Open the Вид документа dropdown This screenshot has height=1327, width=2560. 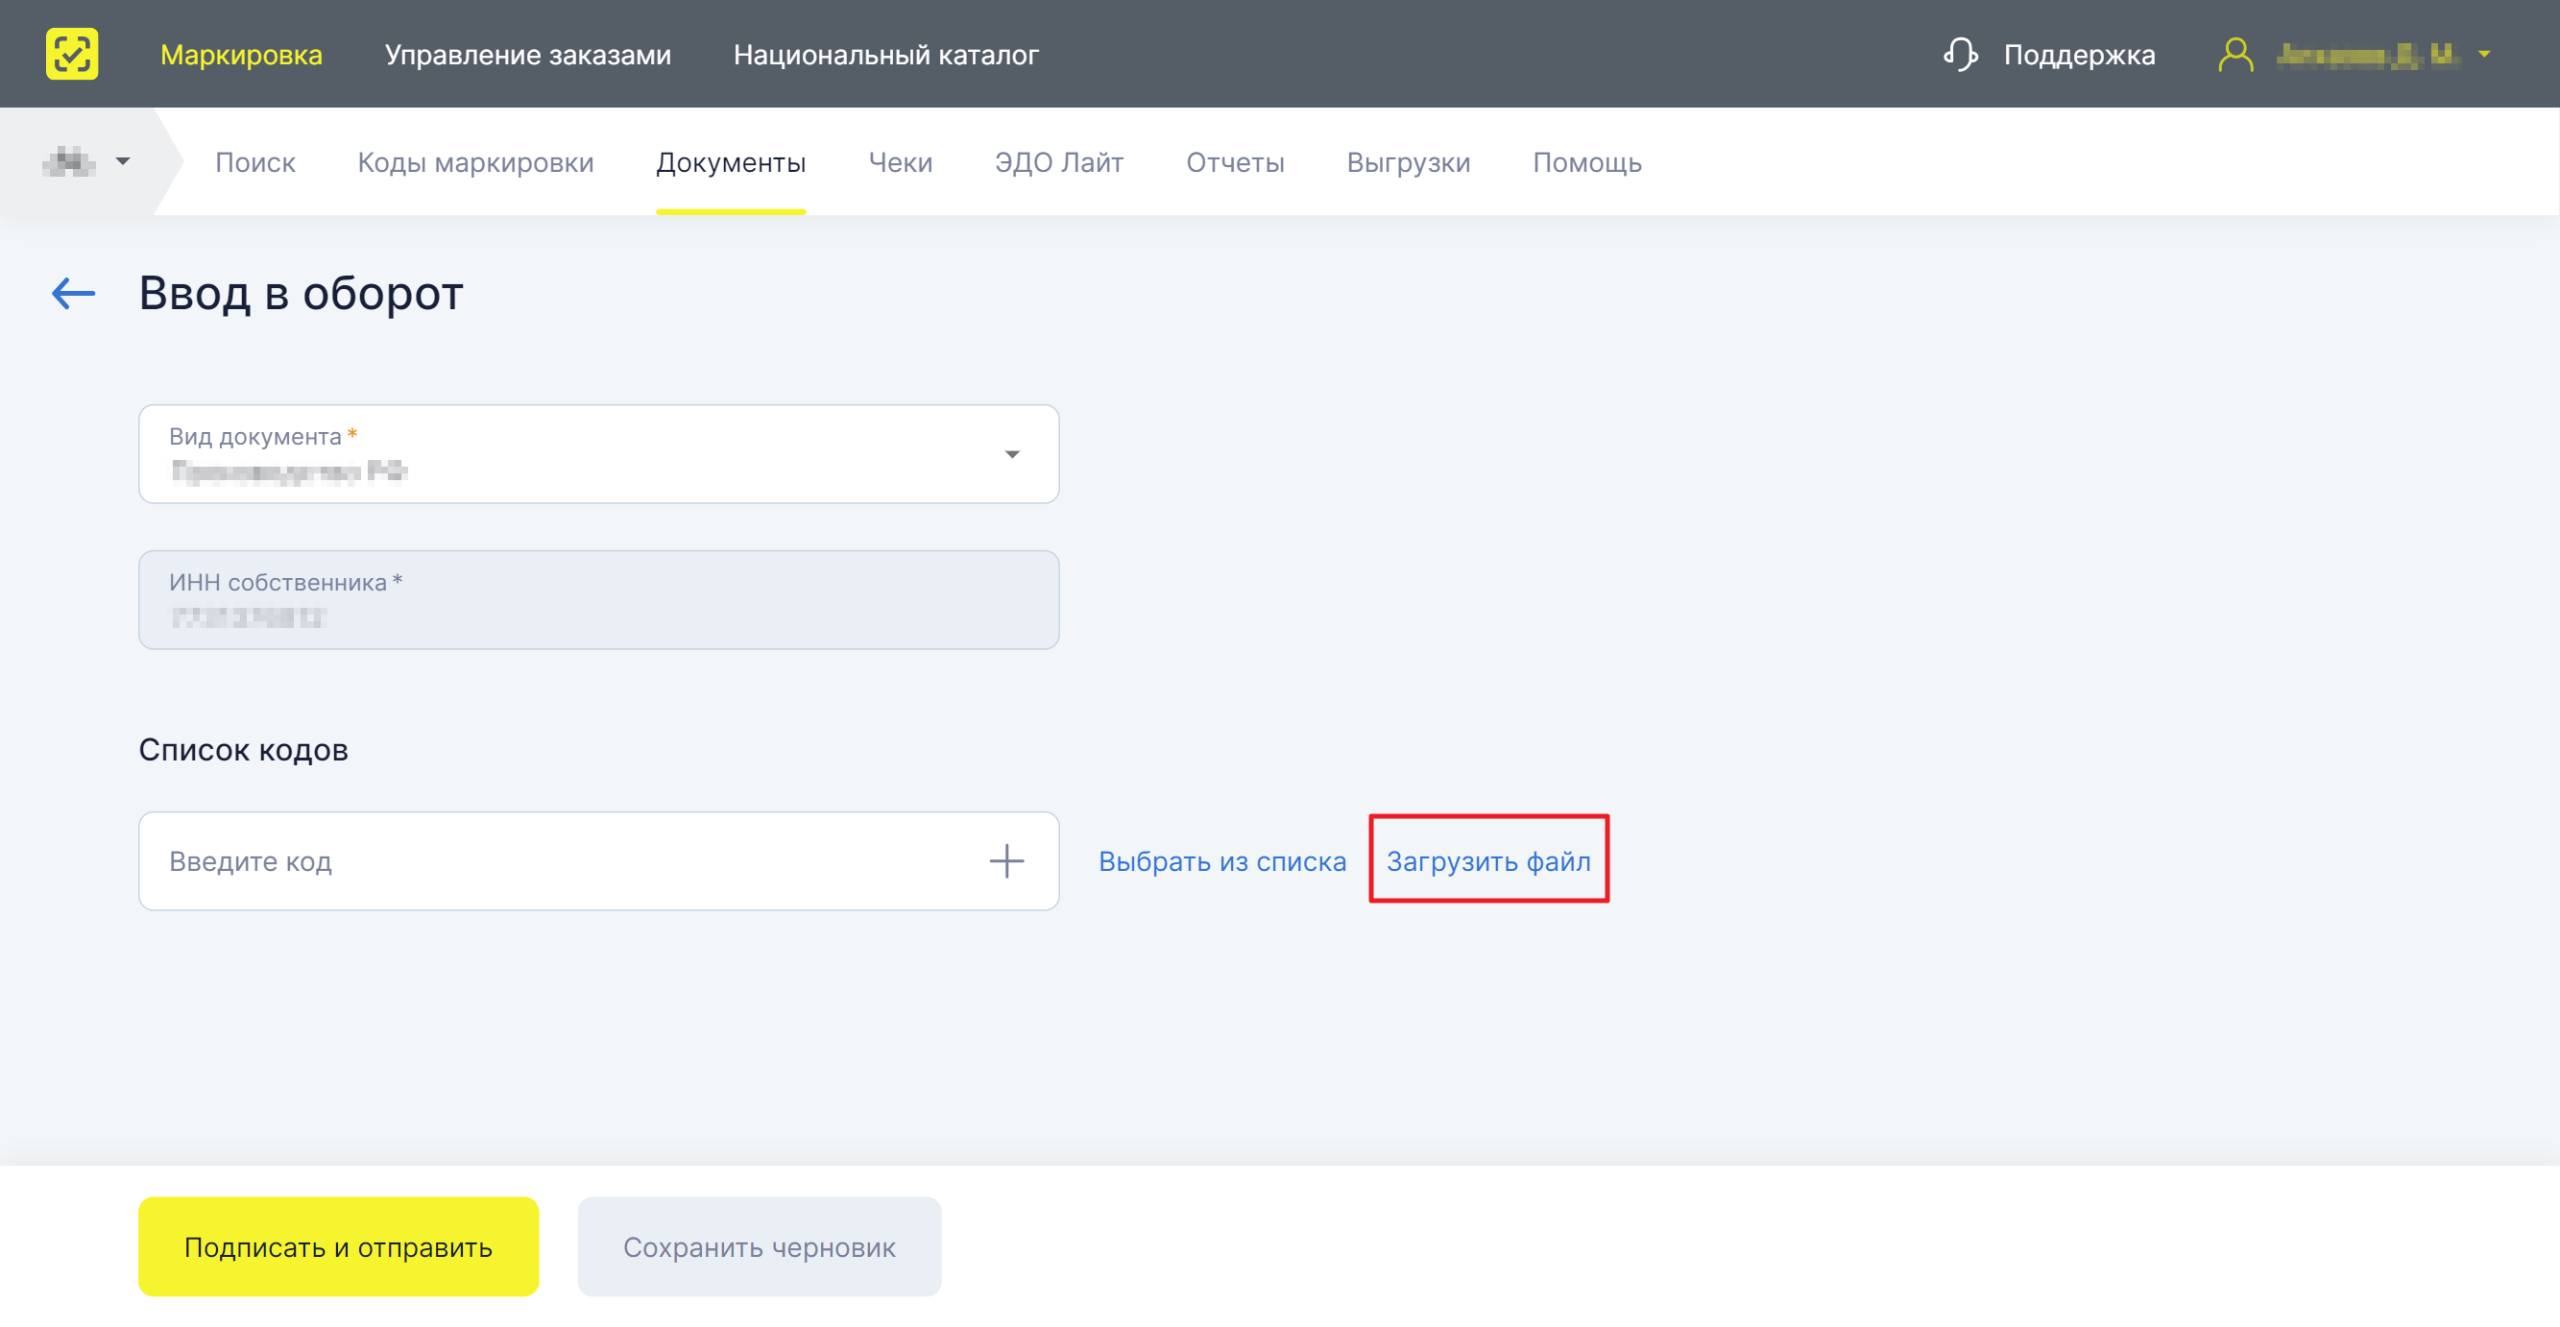(x=599, y=454)
